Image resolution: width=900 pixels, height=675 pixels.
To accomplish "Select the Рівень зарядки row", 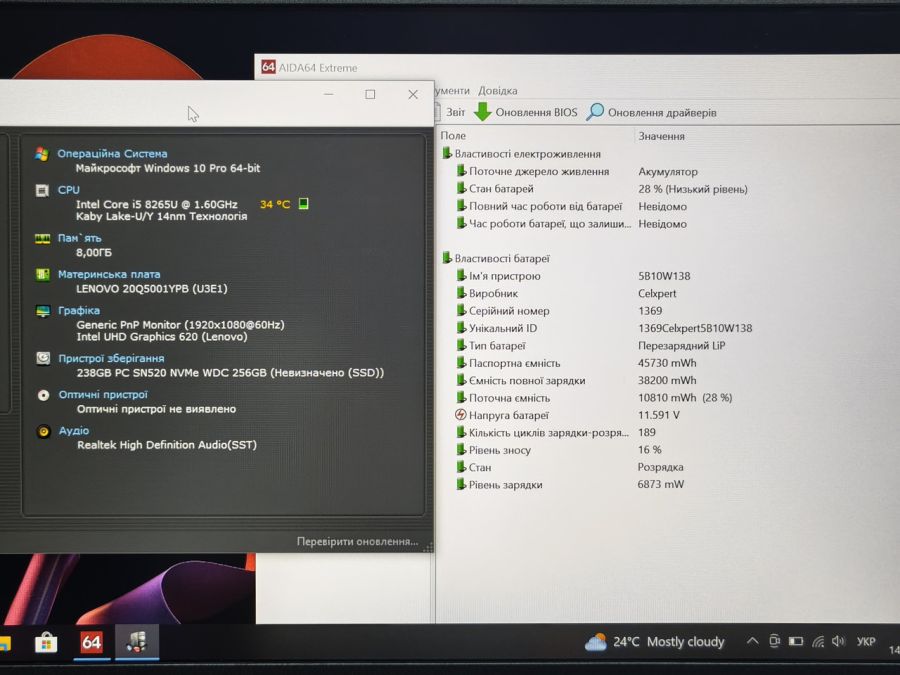I will click(x=570, y=484).
